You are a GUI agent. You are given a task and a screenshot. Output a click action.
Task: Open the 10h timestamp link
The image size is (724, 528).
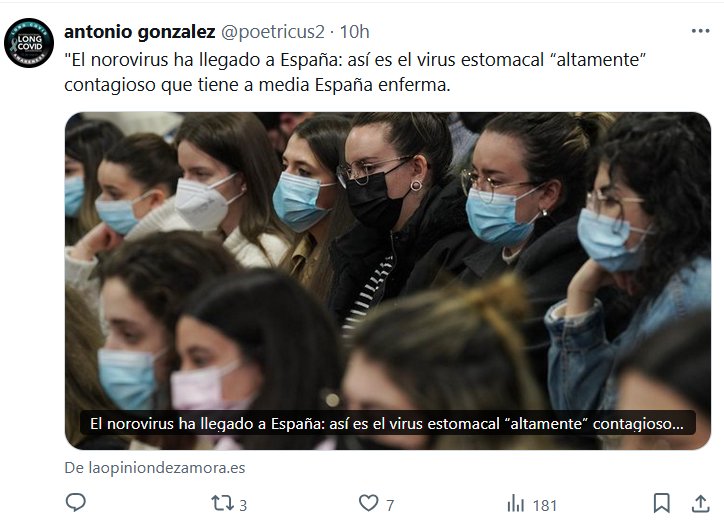pos(355,32)
